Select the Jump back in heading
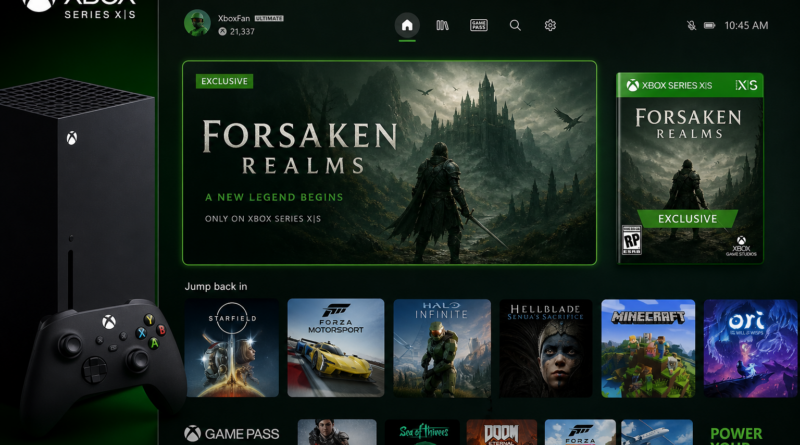The width and height of the screenshot is (800, 445). tap(216, 286)
